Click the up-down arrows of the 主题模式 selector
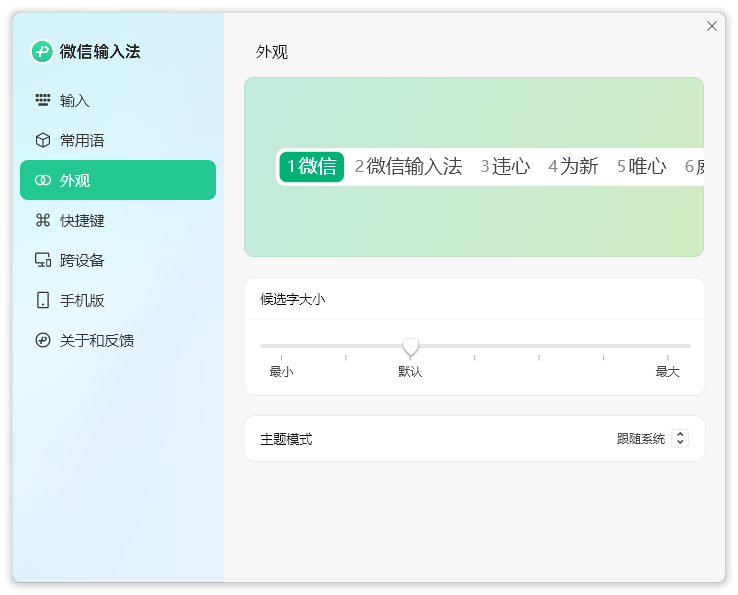 click(681, 439)
